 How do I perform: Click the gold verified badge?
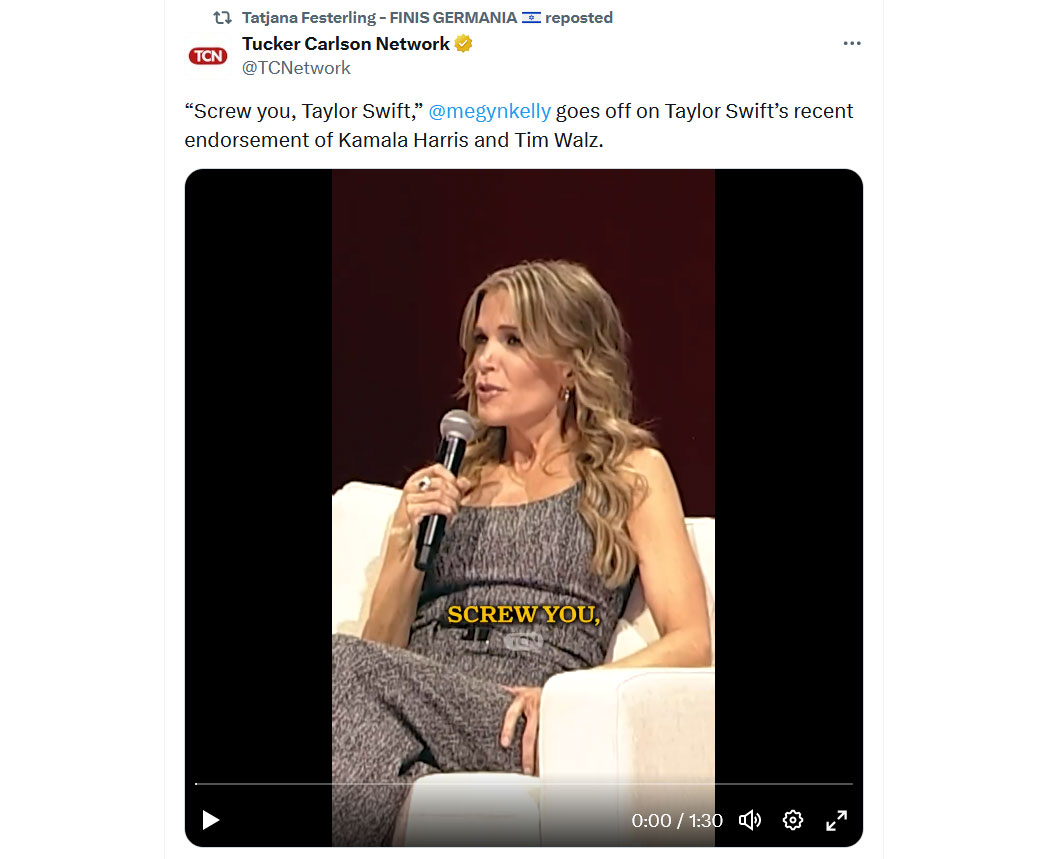(x=463, y=44)
